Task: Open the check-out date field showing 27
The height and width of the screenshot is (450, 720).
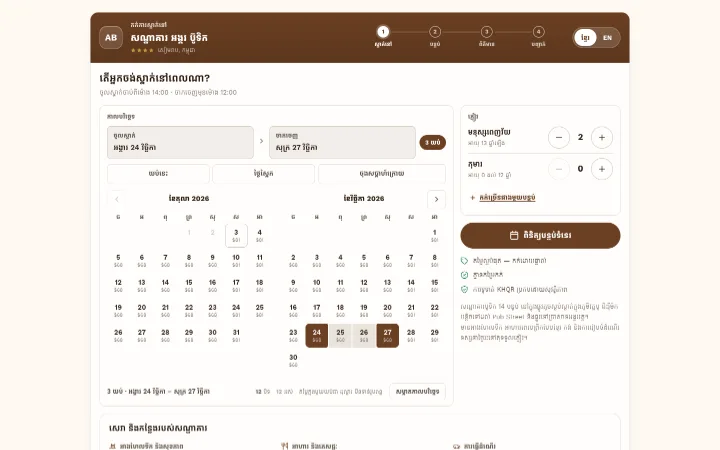Action: (x=342, y=142)
